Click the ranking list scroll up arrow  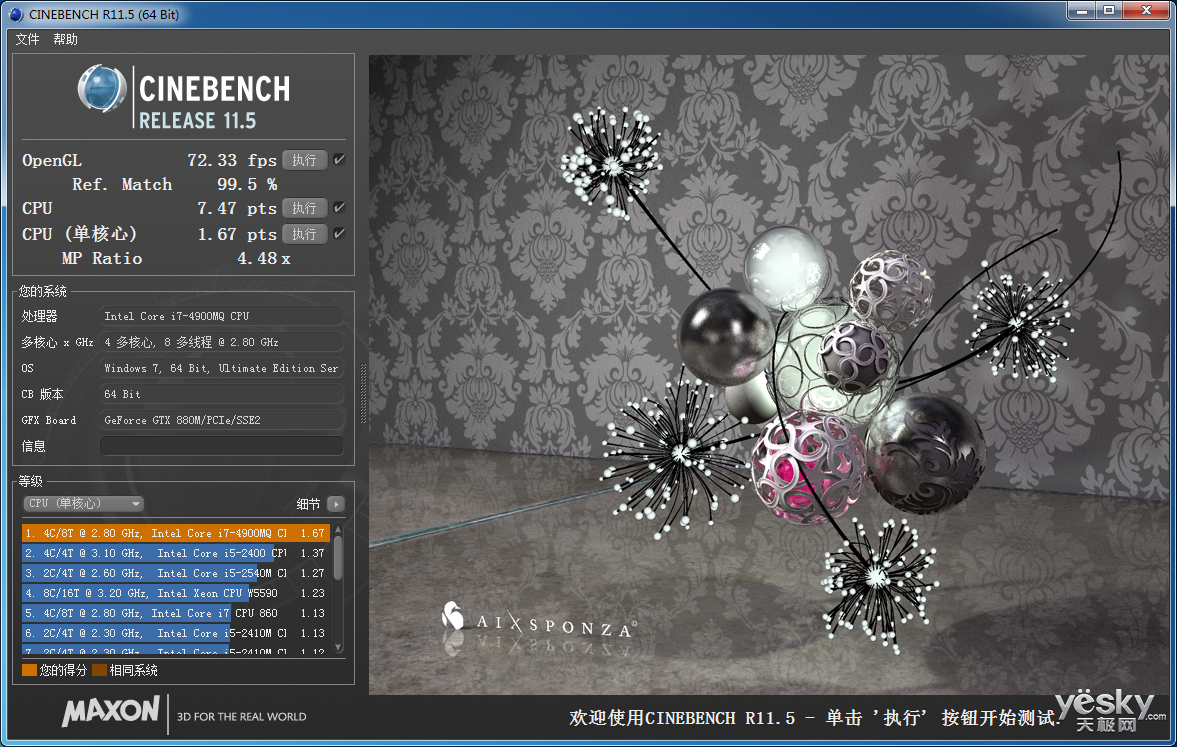pos(339,530)
